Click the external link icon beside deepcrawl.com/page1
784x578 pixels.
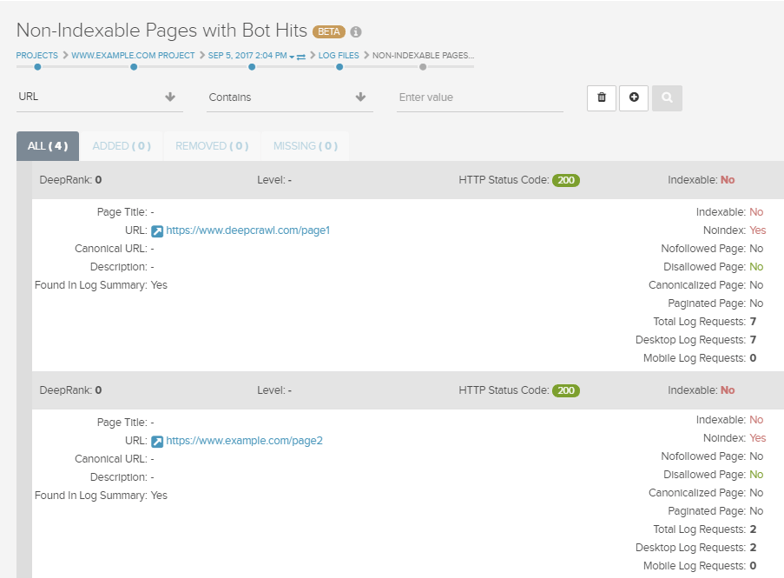(157, 231)
